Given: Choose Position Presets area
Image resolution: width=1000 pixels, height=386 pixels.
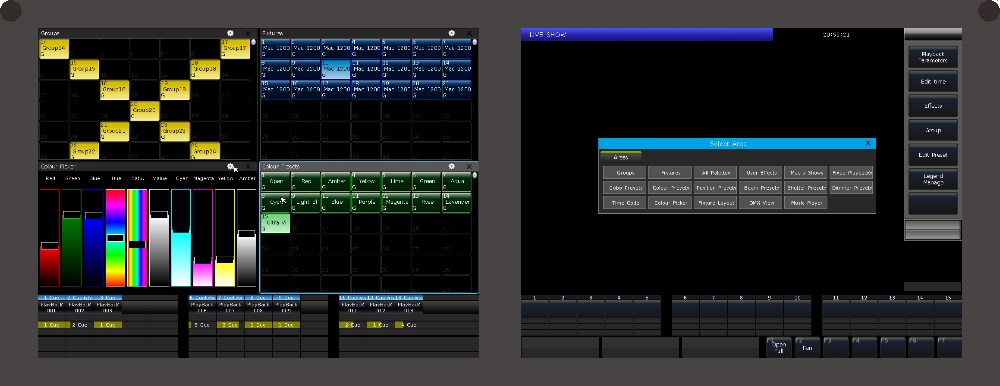Looking at the screenshot, I should coord(715,188).
